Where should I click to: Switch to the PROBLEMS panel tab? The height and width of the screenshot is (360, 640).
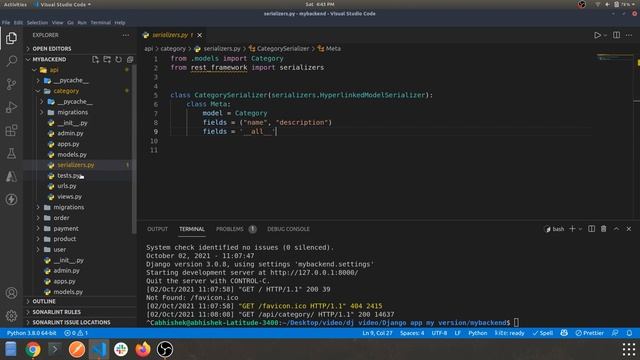229,229
